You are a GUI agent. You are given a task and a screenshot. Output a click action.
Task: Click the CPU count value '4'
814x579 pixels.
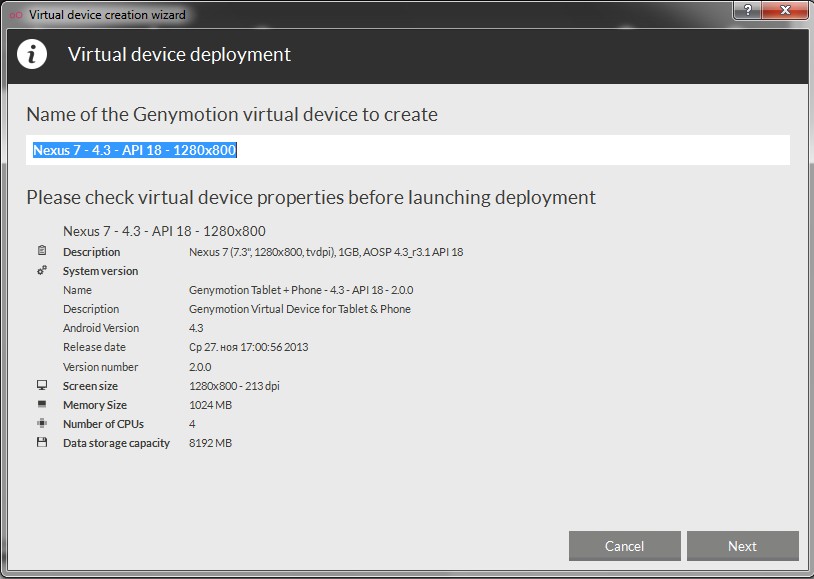click(192, 424)
